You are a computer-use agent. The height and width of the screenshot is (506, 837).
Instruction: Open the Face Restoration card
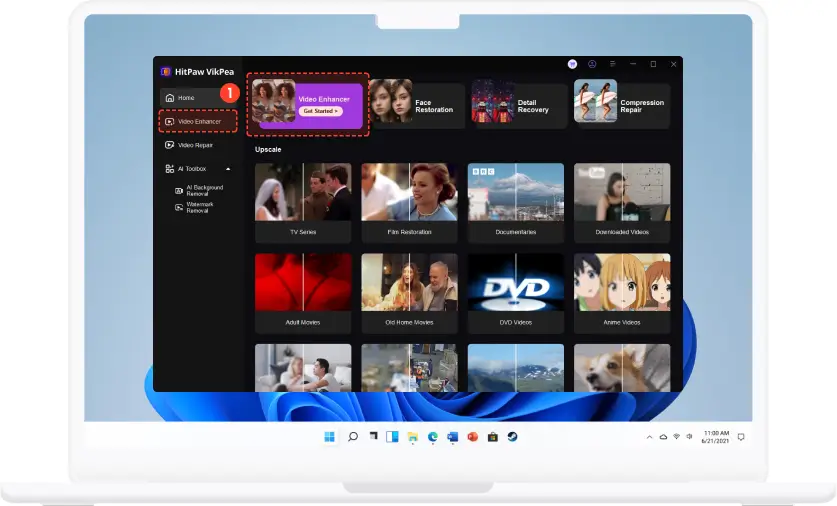coord(416,104)
